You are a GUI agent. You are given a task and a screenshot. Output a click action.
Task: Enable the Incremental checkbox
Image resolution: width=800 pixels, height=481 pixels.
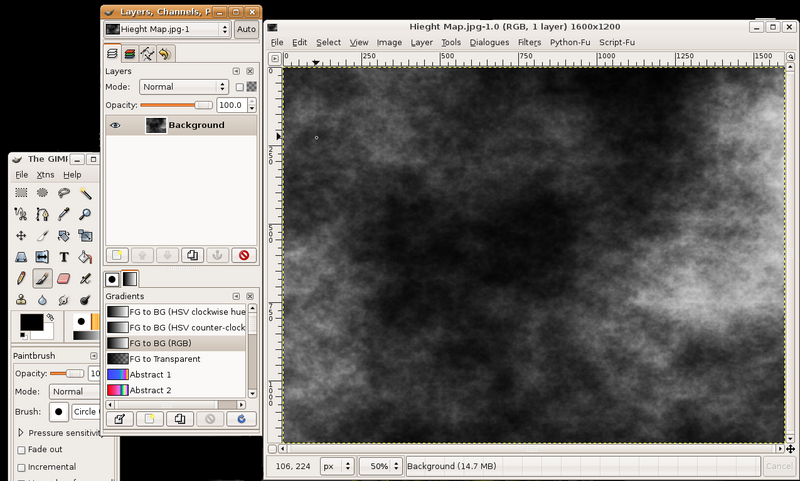(21, 467)
